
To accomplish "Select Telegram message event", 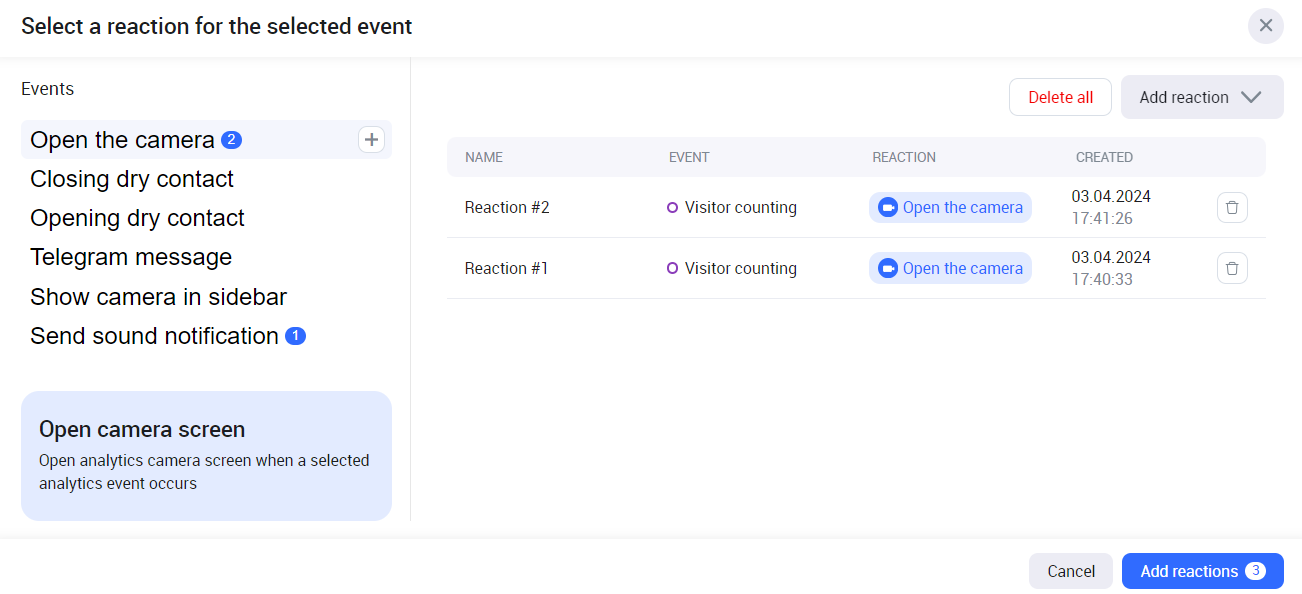I will point(131,257).
